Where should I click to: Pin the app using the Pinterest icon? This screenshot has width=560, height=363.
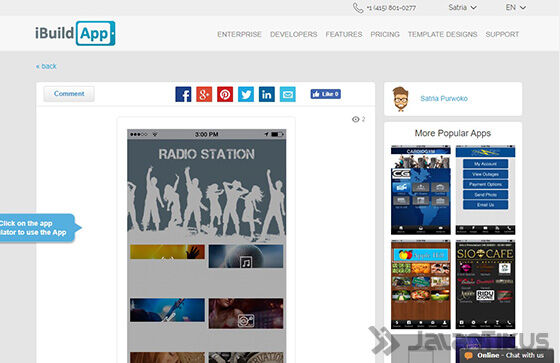[x=225, y=94]
